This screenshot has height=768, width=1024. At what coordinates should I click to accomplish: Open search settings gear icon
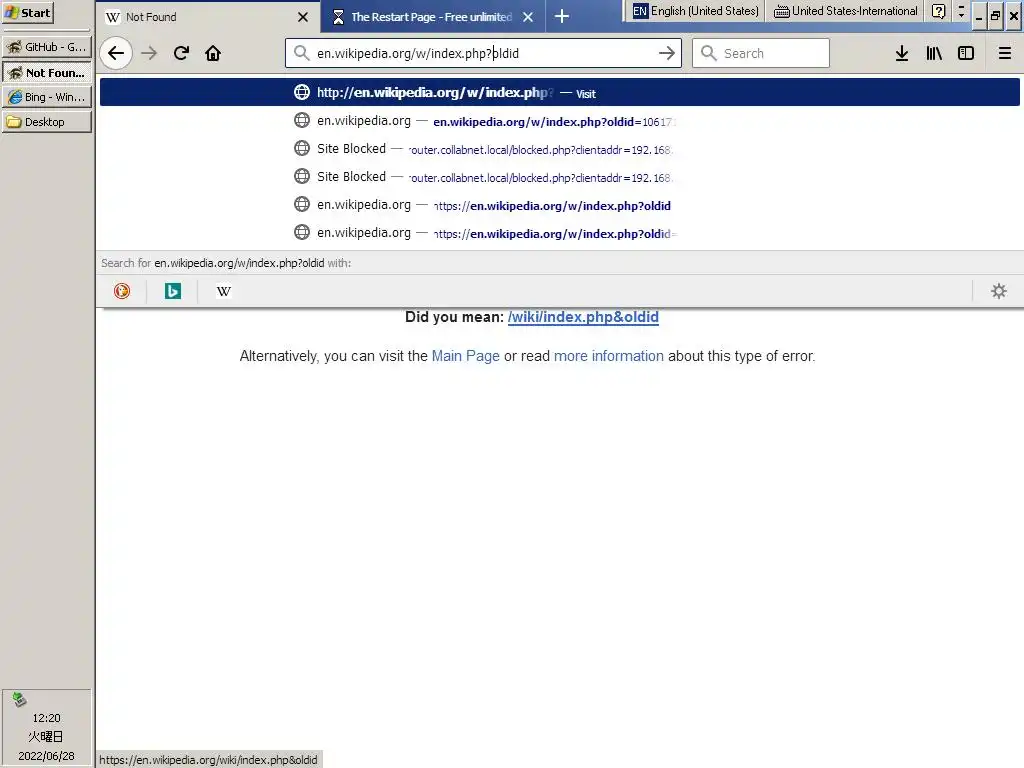point(999,291)
